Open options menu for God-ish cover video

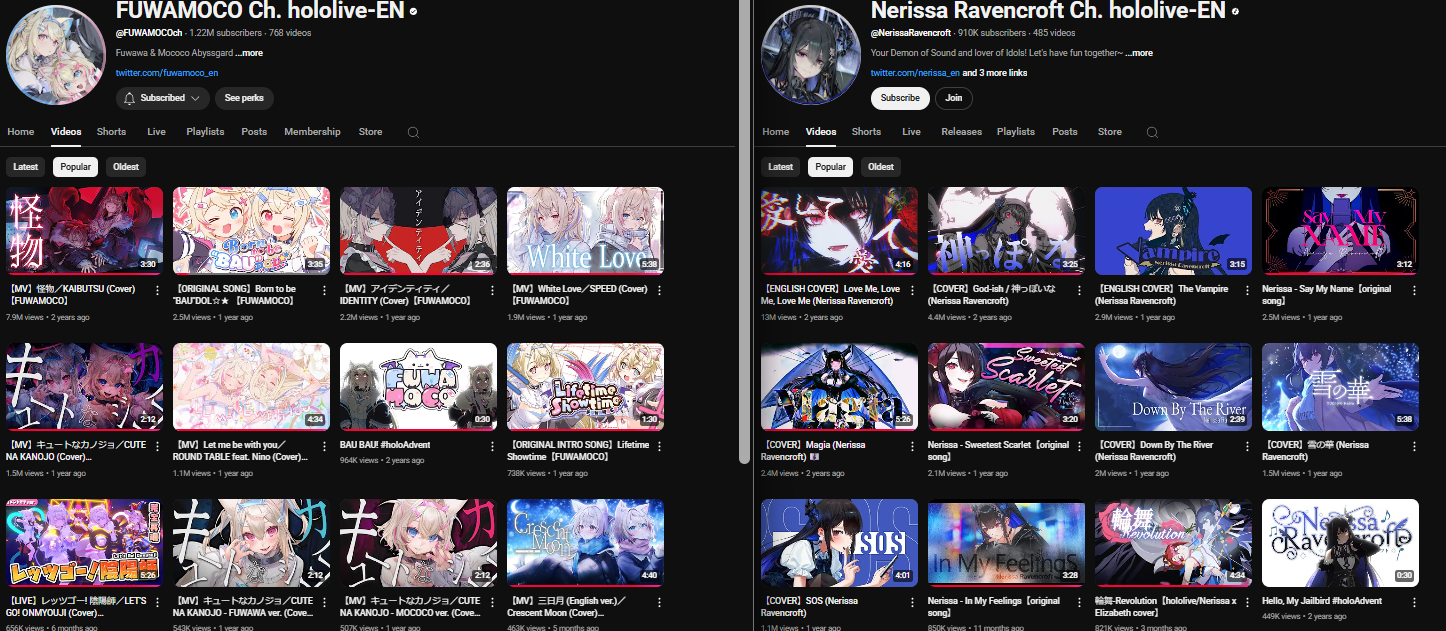click(1079, 290)
